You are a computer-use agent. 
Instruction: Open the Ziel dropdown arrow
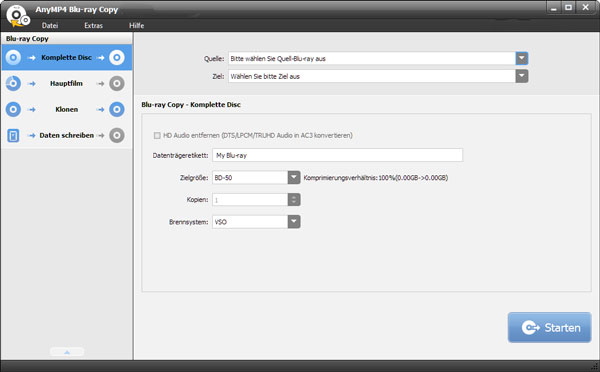[522, 76]
